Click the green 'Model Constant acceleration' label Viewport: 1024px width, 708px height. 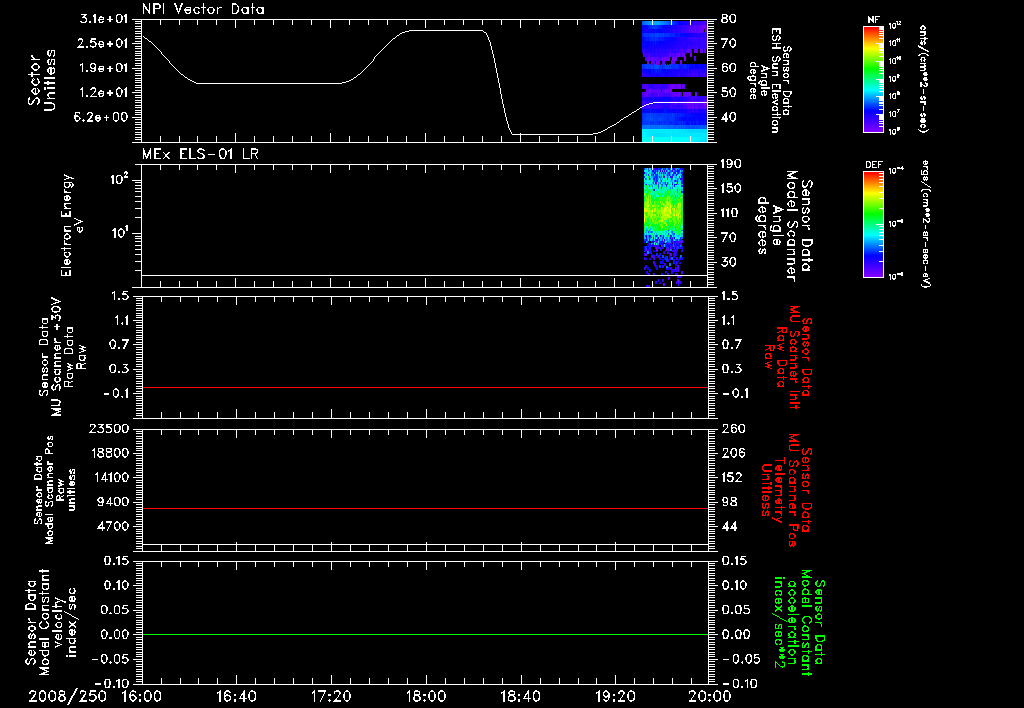[x=800, y=623]
